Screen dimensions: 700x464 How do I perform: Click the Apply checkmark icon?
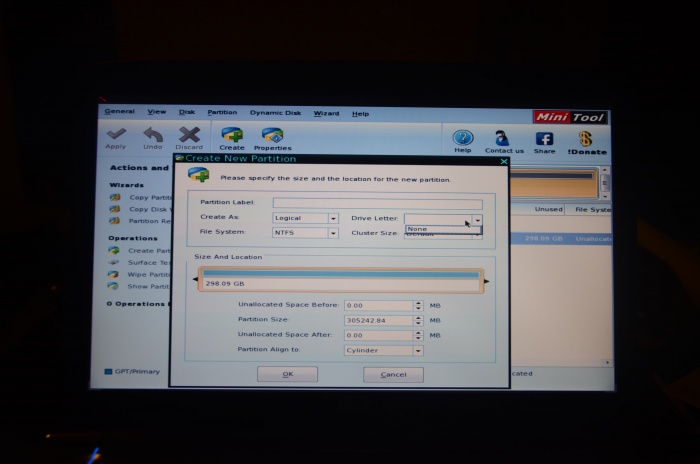[x=116, y=134]
